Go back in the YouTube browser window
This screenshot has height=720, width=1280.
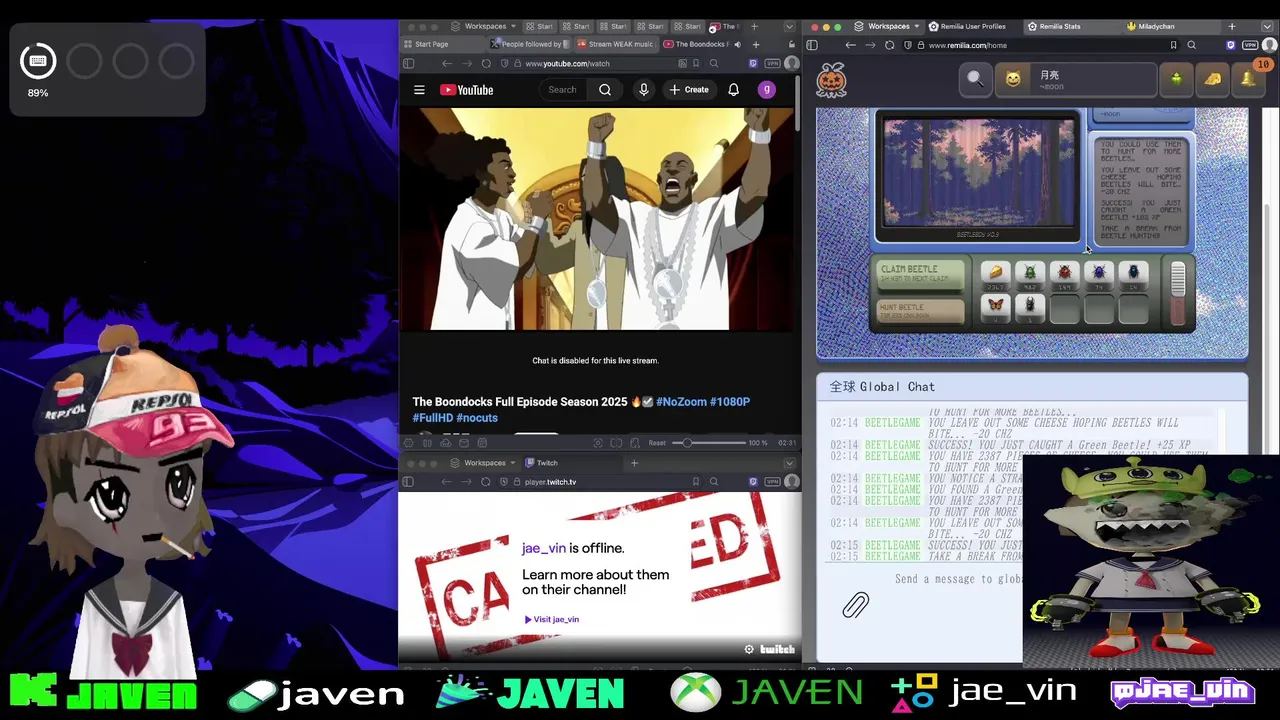(x=447, y=63)
